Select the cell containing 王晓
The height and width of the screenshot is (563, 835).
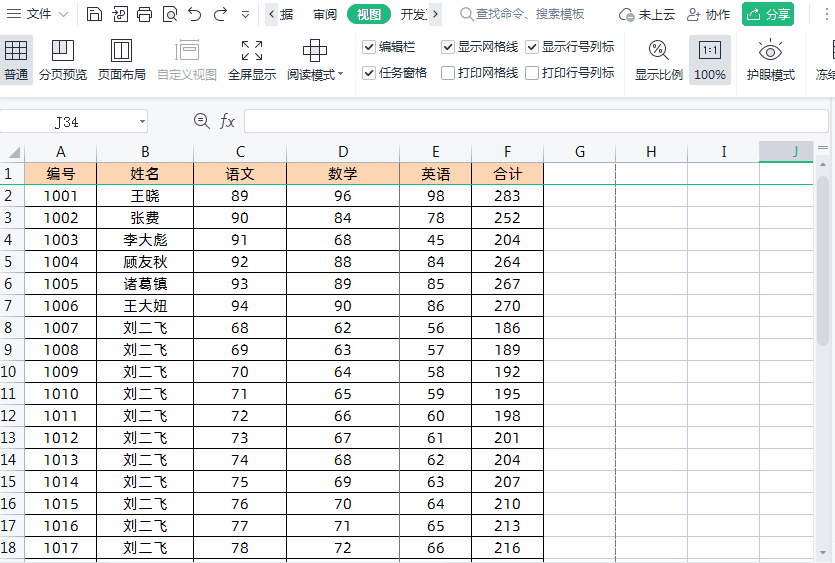(145, 196)
